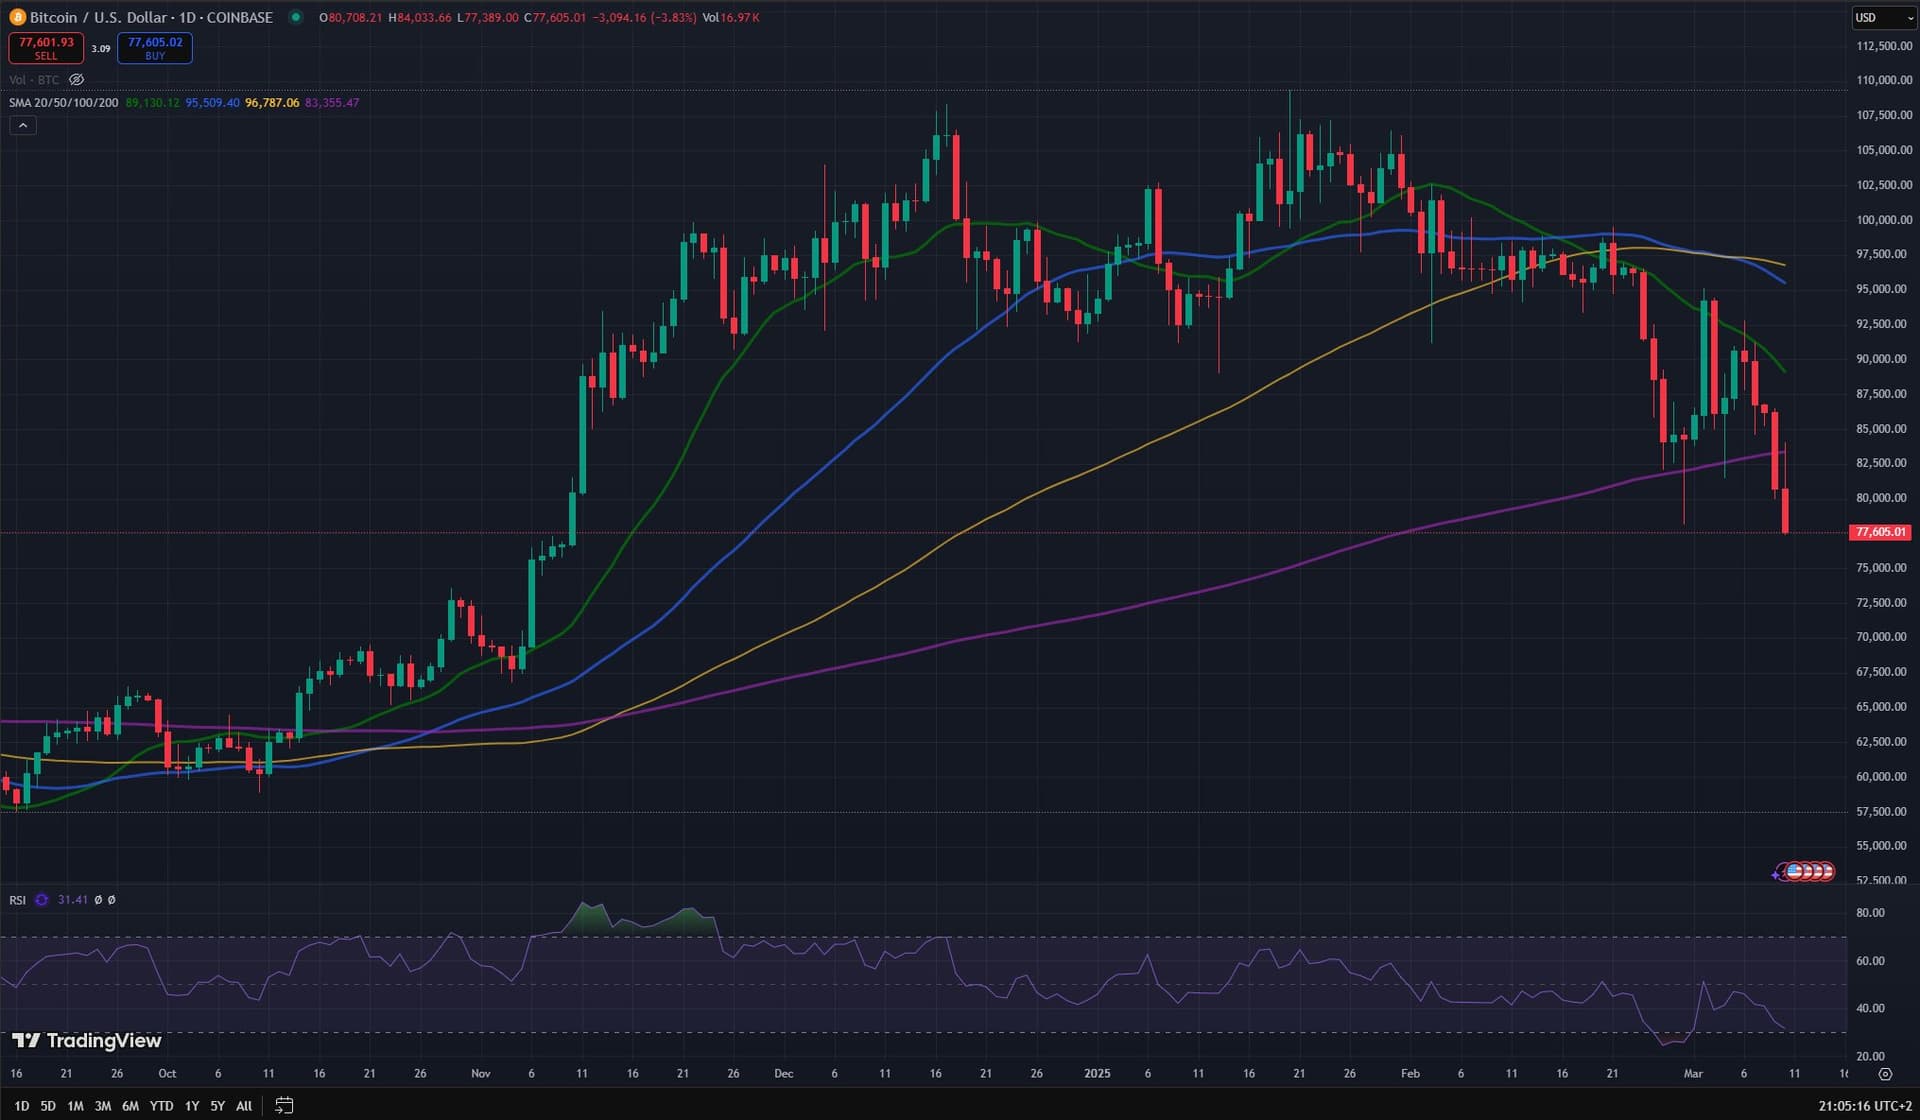Viewport: 1920px width, 1120px height.
Task: Click the RSI indicator purple circle icon
Action: 41,900
